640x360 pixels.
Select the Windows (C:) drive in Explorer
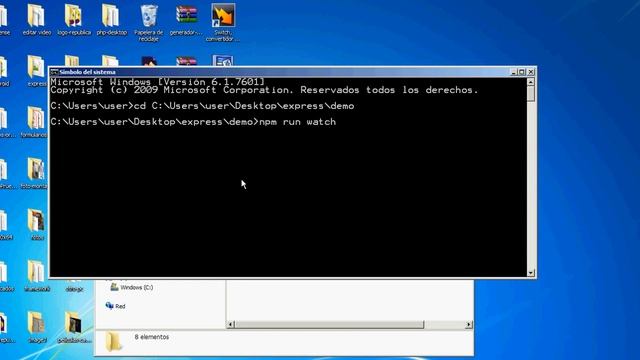click(x=132, y=287)
